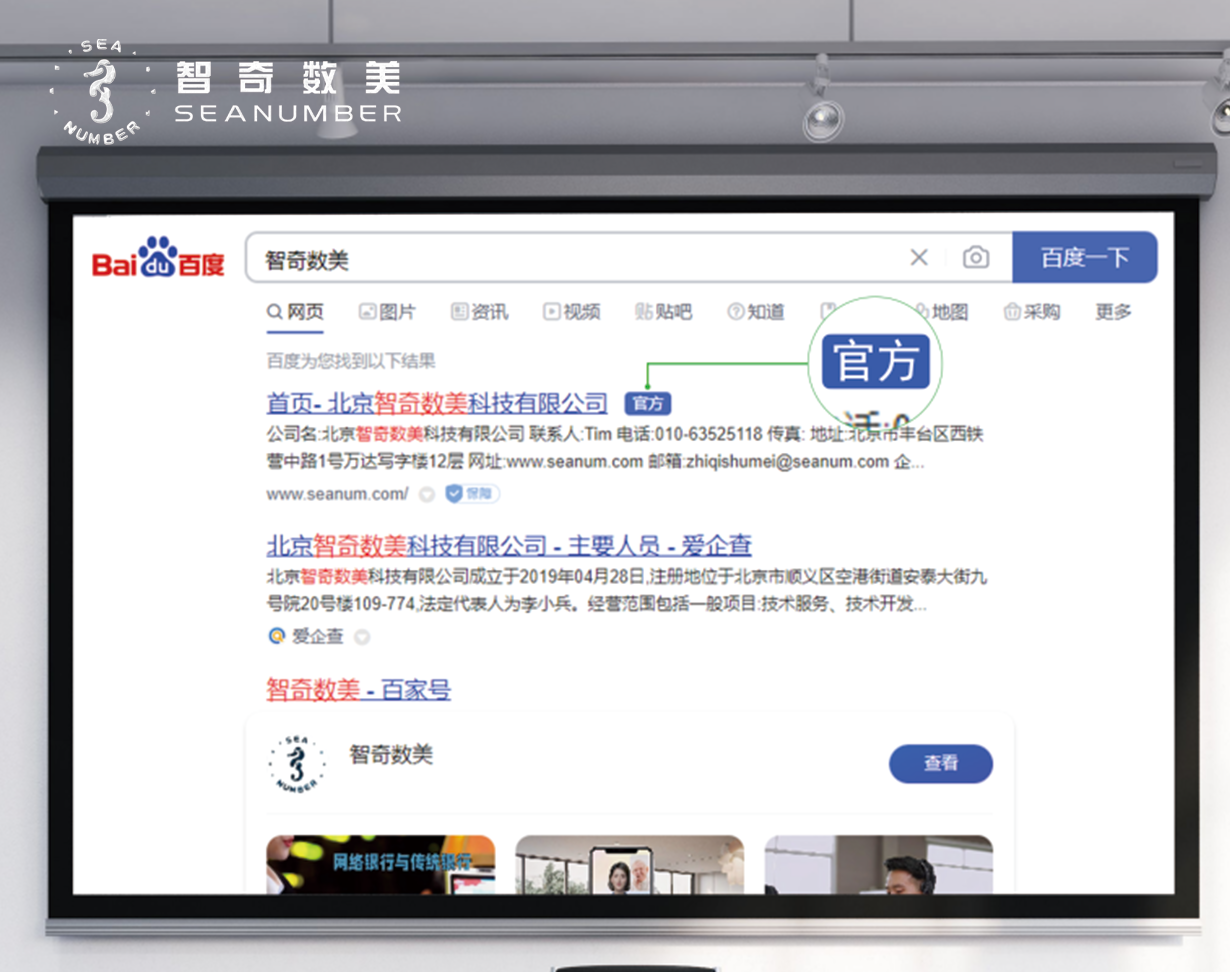Click the www.seanum.com/ URL
1230x972 pixels.
[x=337, y=493]
